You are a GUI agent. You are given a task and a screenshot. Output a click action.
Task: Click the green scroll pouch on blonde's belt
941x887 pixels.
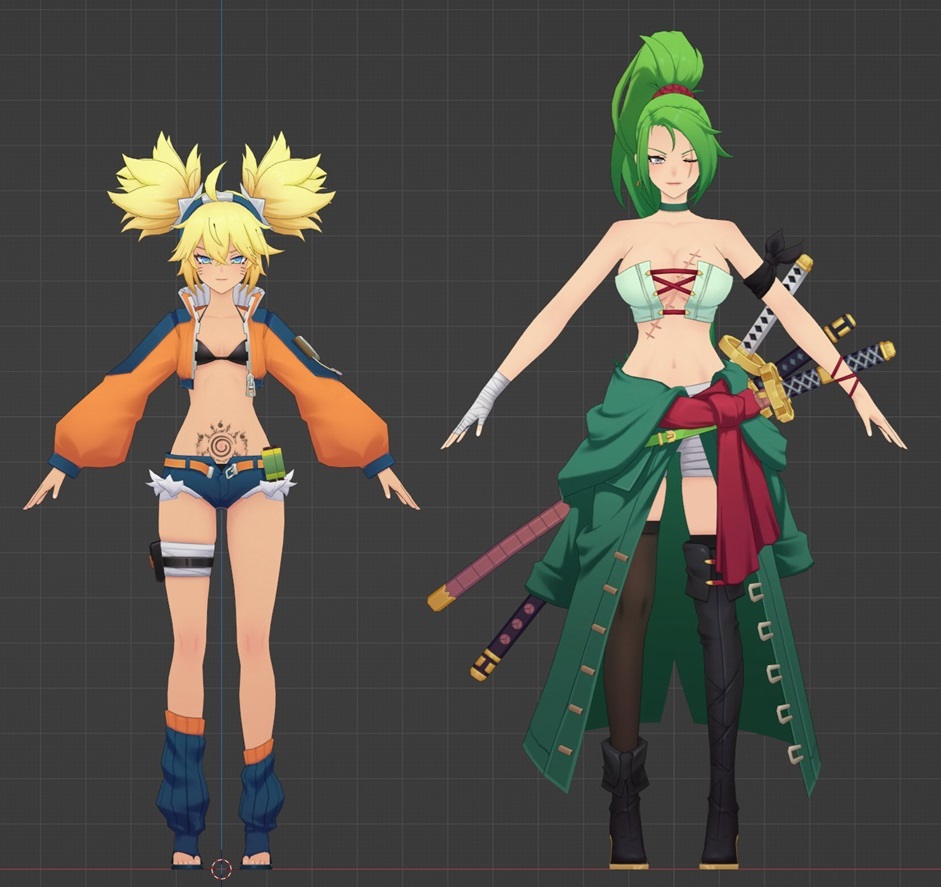[272, 463]
